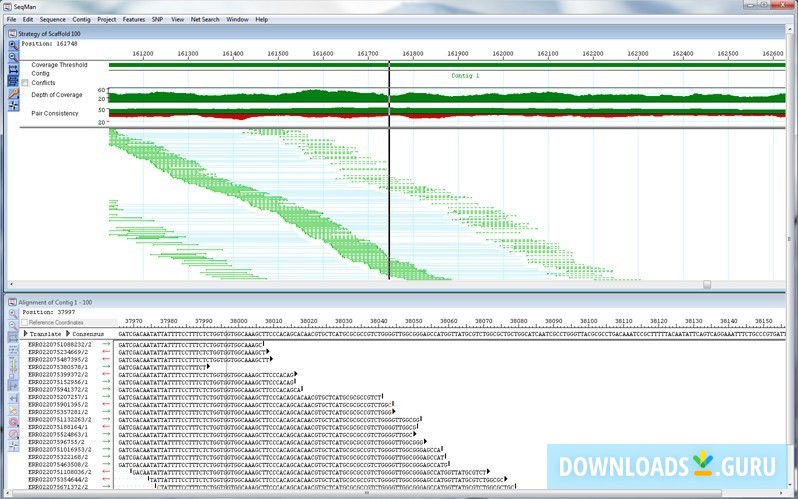The image size is (798, 499).
Task: Click the Strategy view horizontal scrollbar thumb
Action: click(707, 284)
